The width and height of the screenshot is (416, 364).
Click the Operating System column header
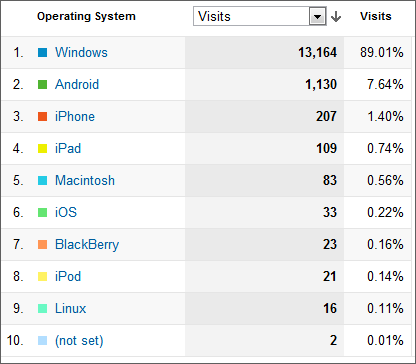pyautogui.click(x=86, y=16)
